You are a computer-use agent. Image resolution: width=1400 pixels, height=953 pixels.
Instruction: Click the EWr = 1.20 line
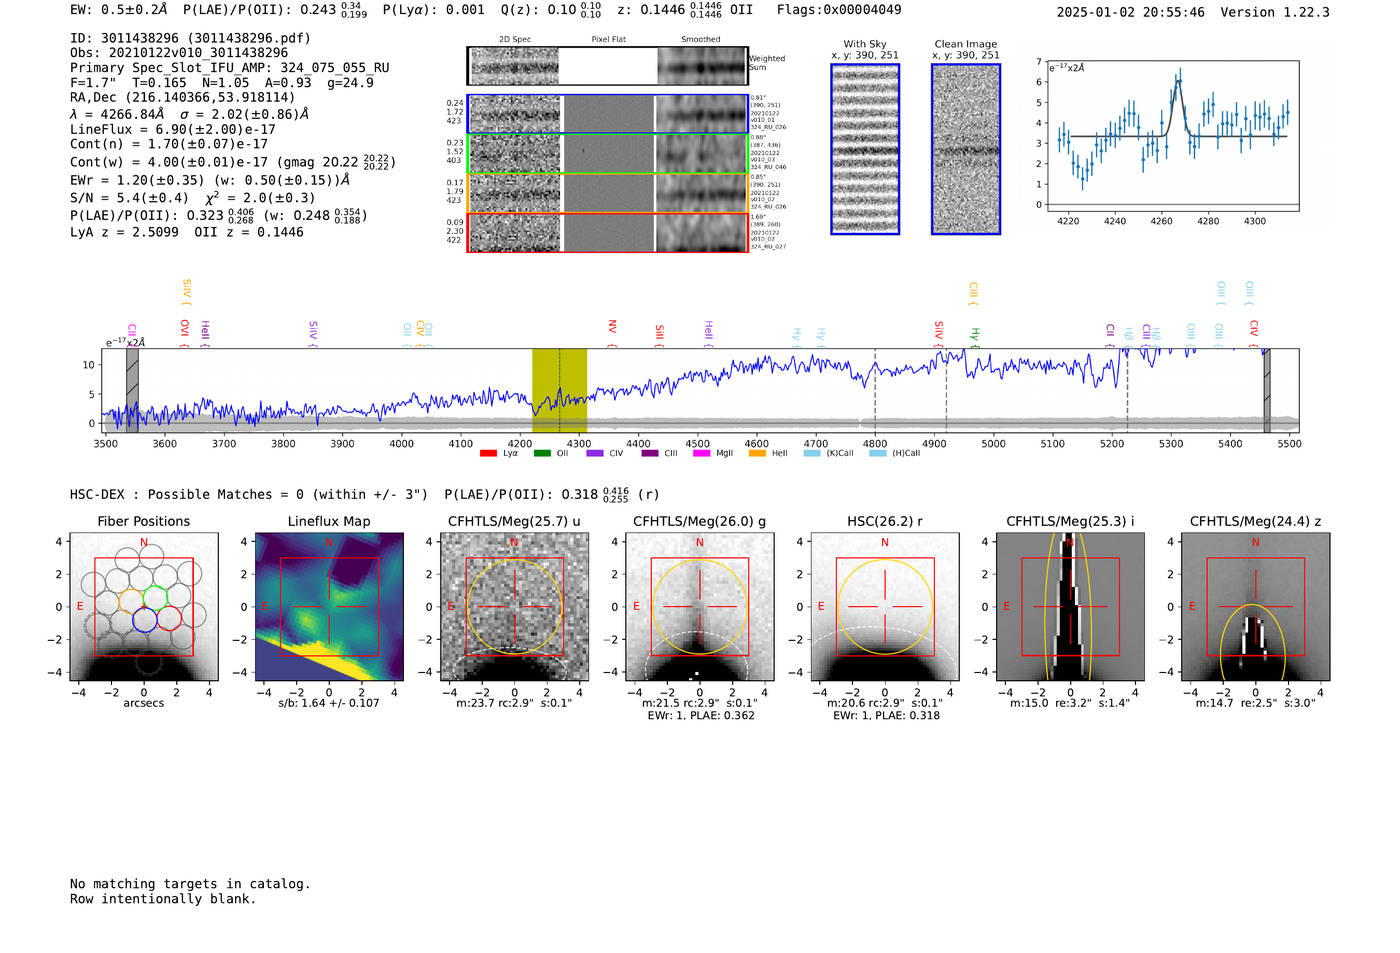tap(210, 180)
